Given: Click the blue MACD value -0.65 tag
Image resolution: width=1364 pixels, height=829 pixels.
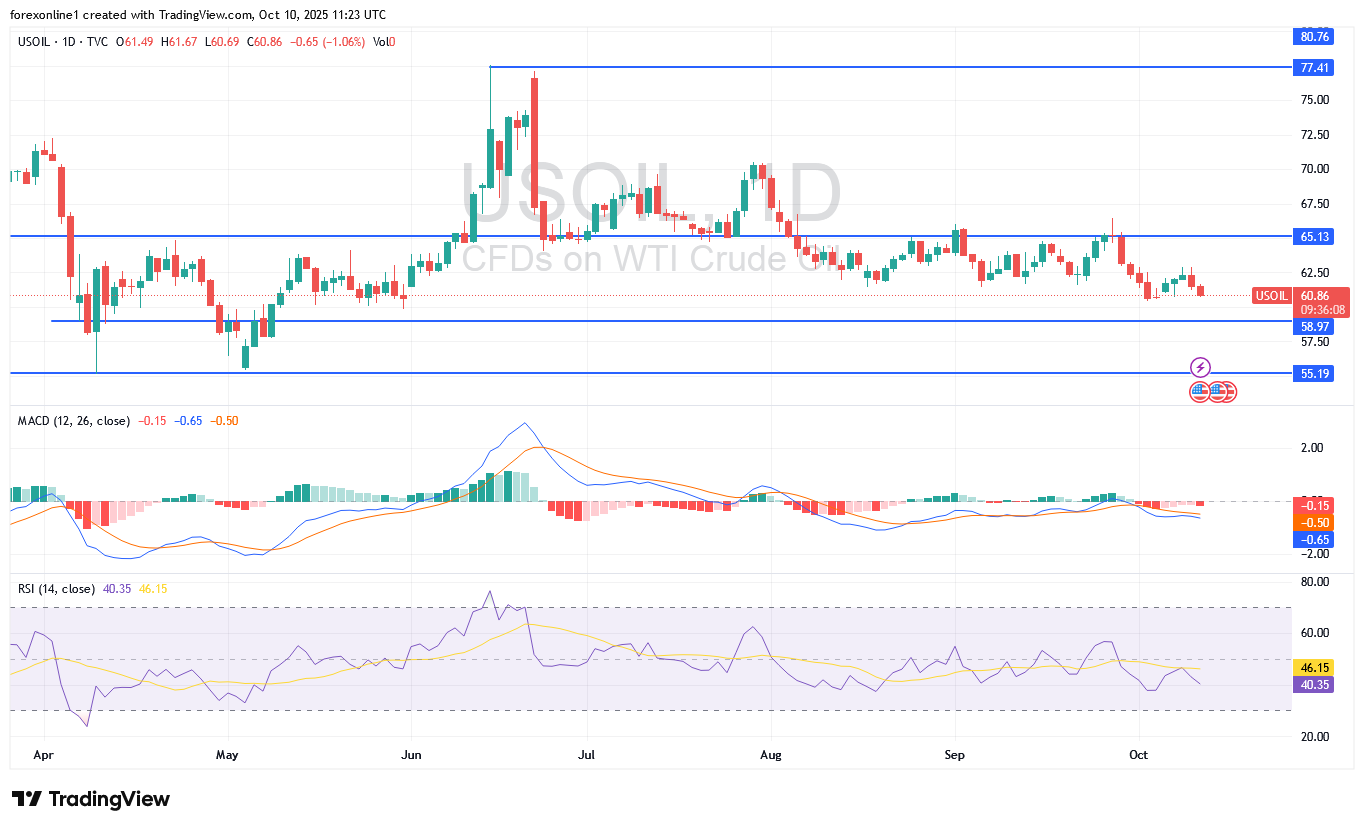Looking at the screenshot, I should tap(1314, 539).
